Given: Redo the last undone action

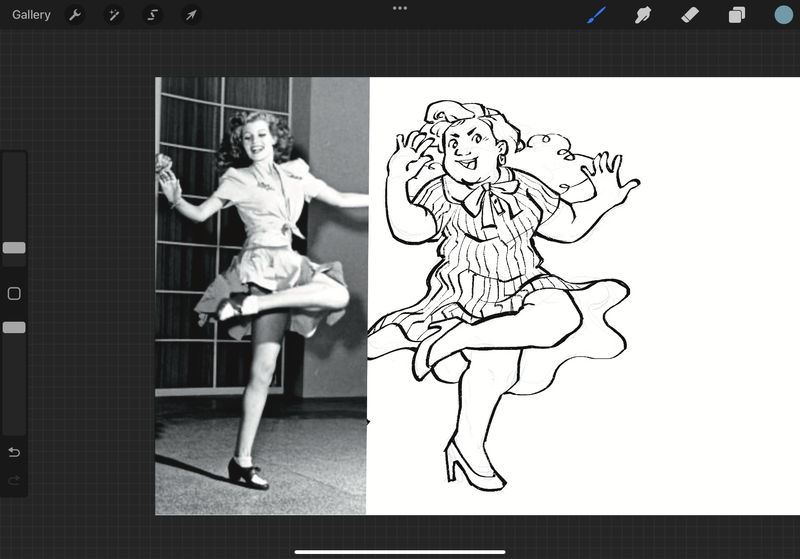Looking at the screenshot, I should point(14,480).
